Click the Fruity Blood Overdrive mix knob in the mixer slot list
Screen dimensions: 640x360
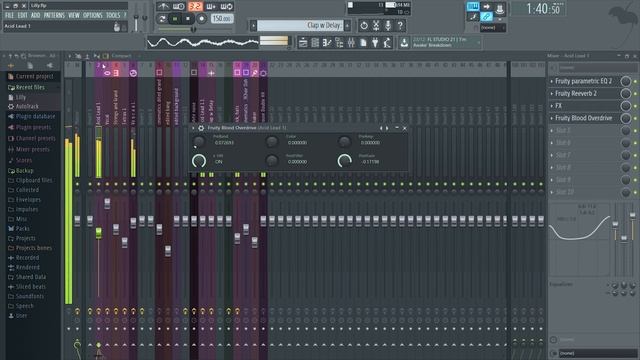pyautogui.click(x=625, y=118)
